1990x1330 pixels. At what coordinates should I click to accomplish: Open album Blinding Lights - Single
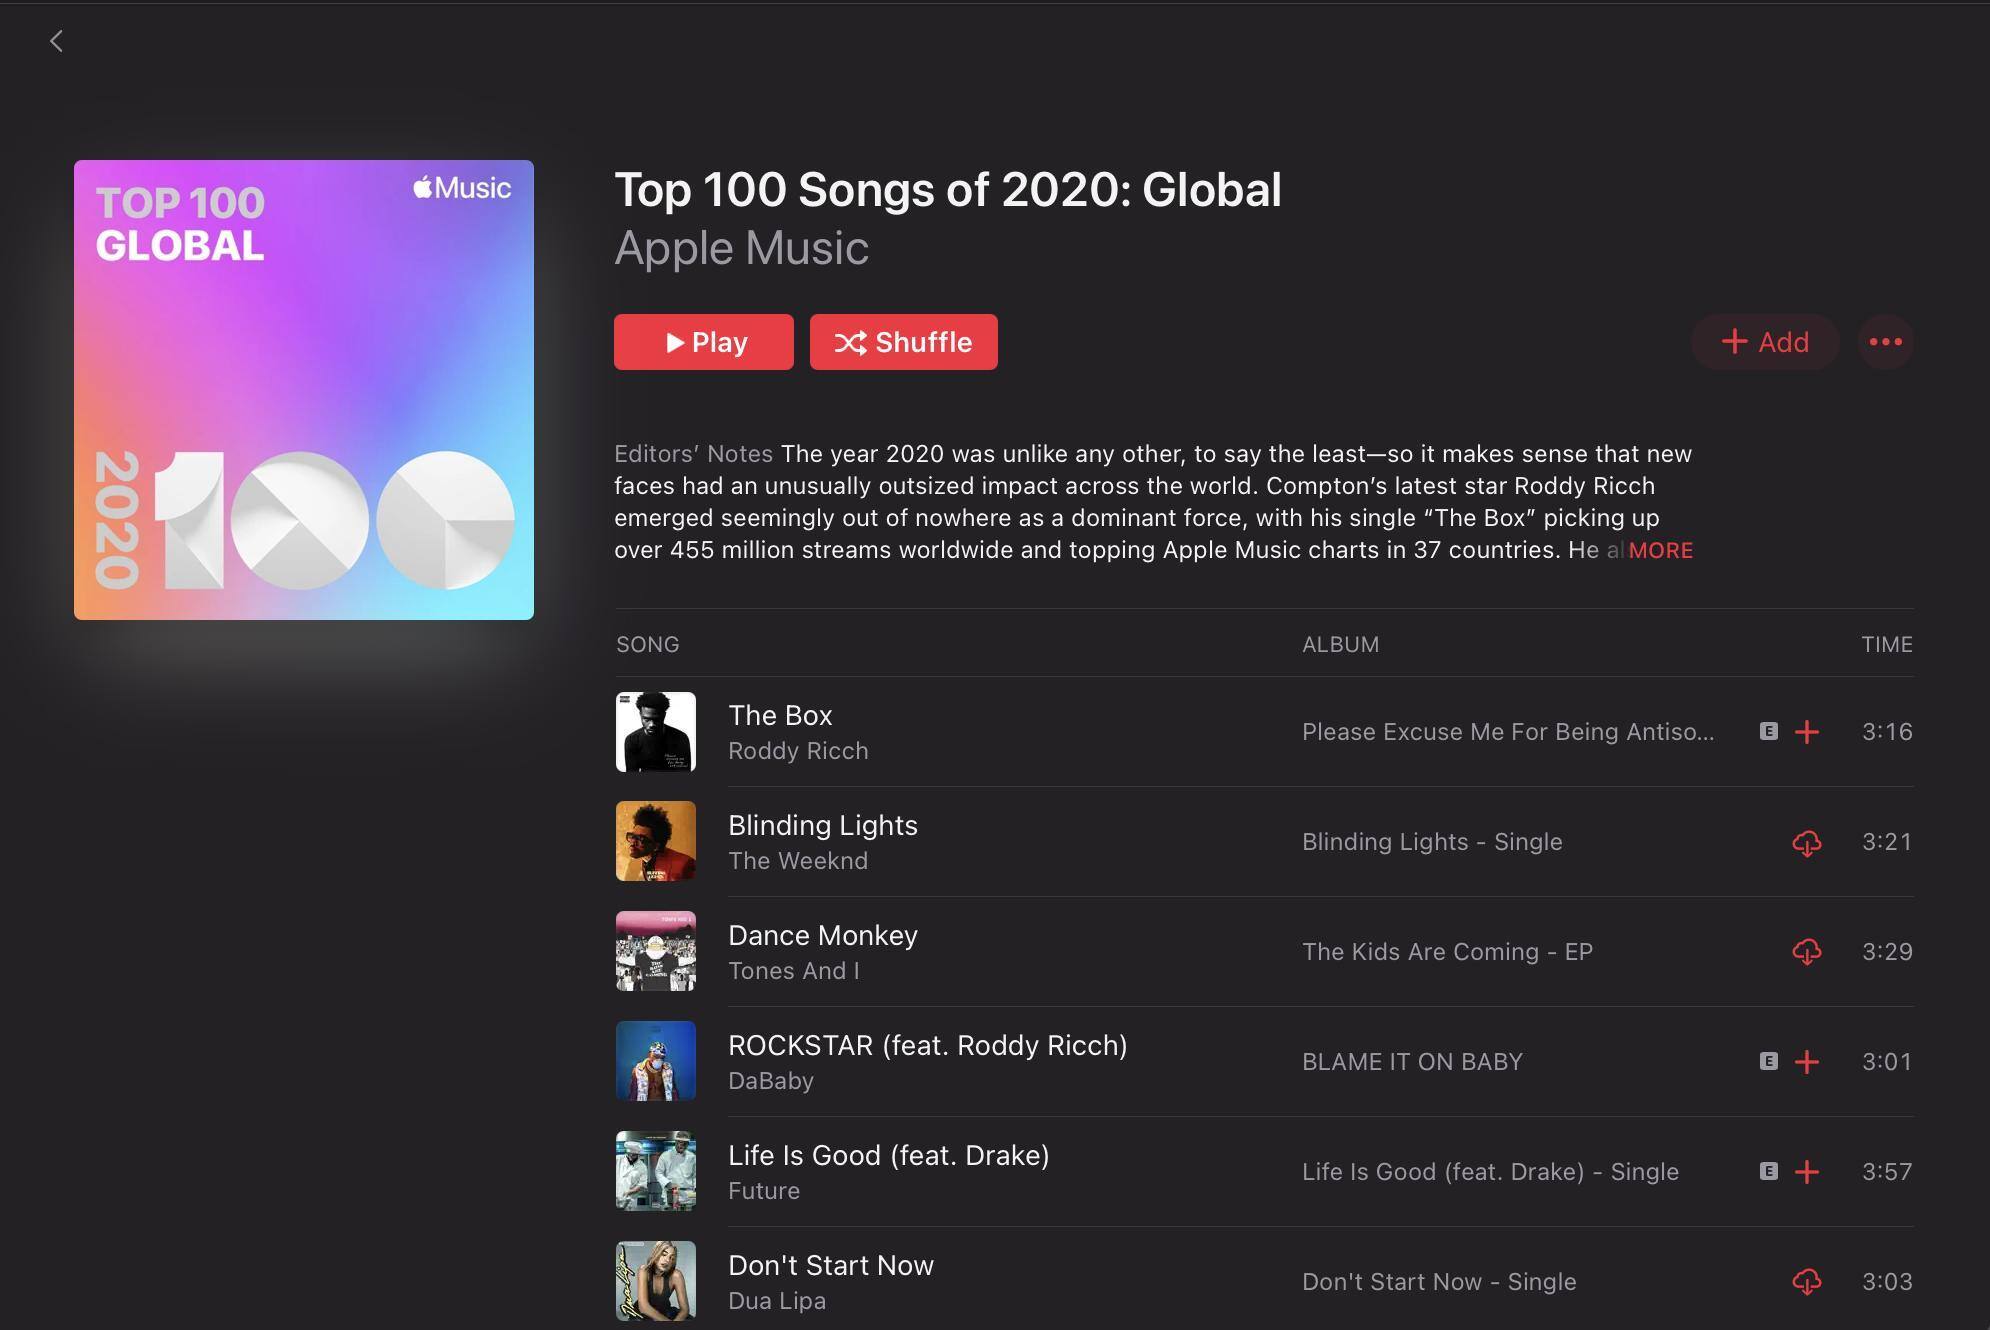click(1431, 842)
